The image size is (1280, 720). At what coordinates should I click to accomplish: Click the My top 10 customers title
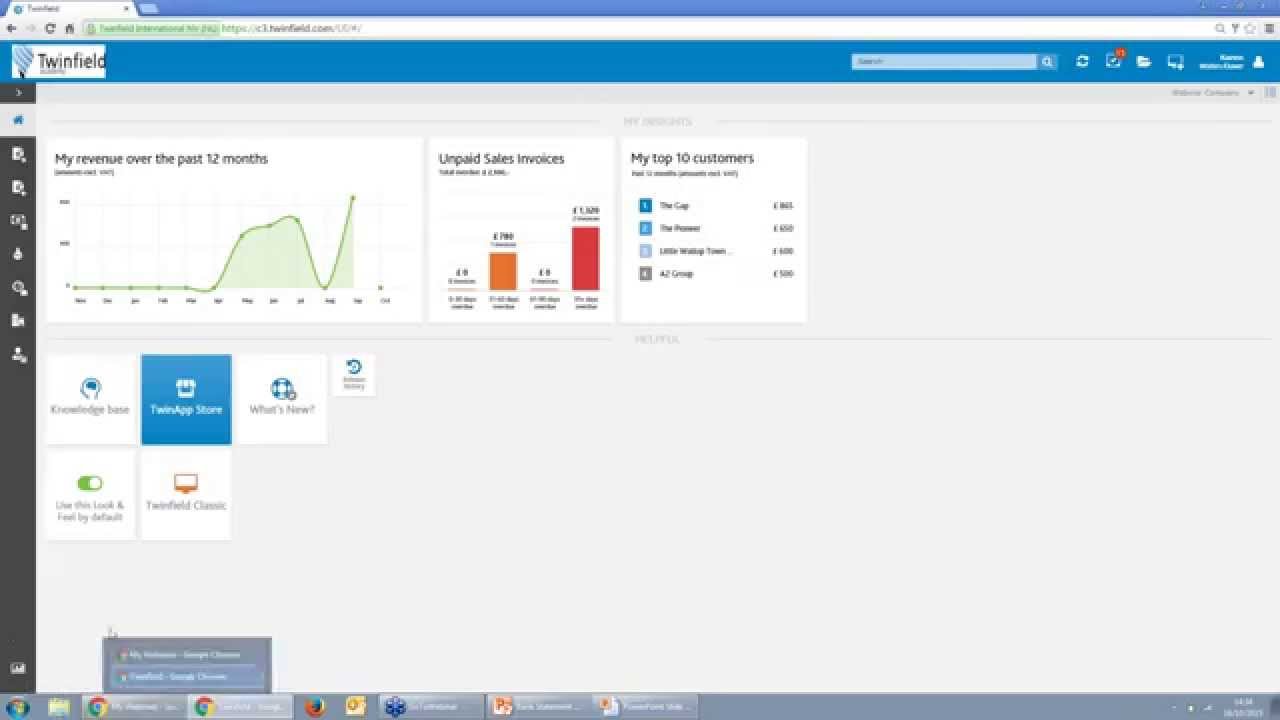tap(692, 158)
